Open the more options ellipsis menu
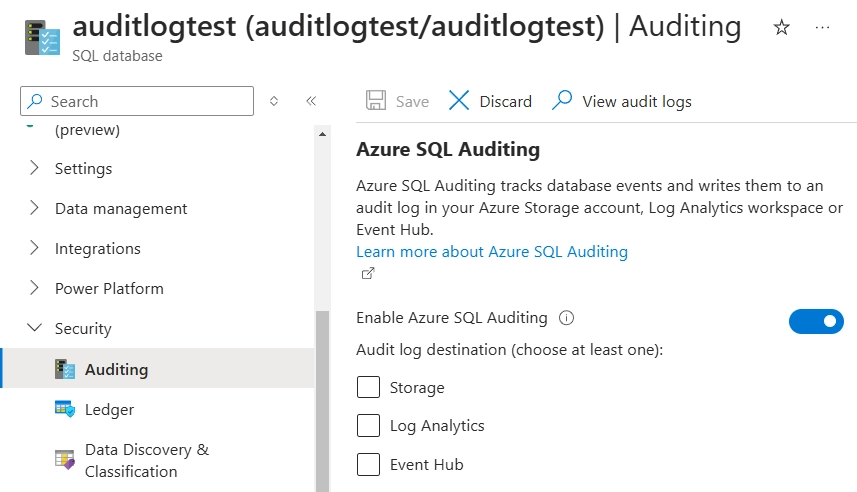This screenshot has width=857, height=492. tap(823, 28)
